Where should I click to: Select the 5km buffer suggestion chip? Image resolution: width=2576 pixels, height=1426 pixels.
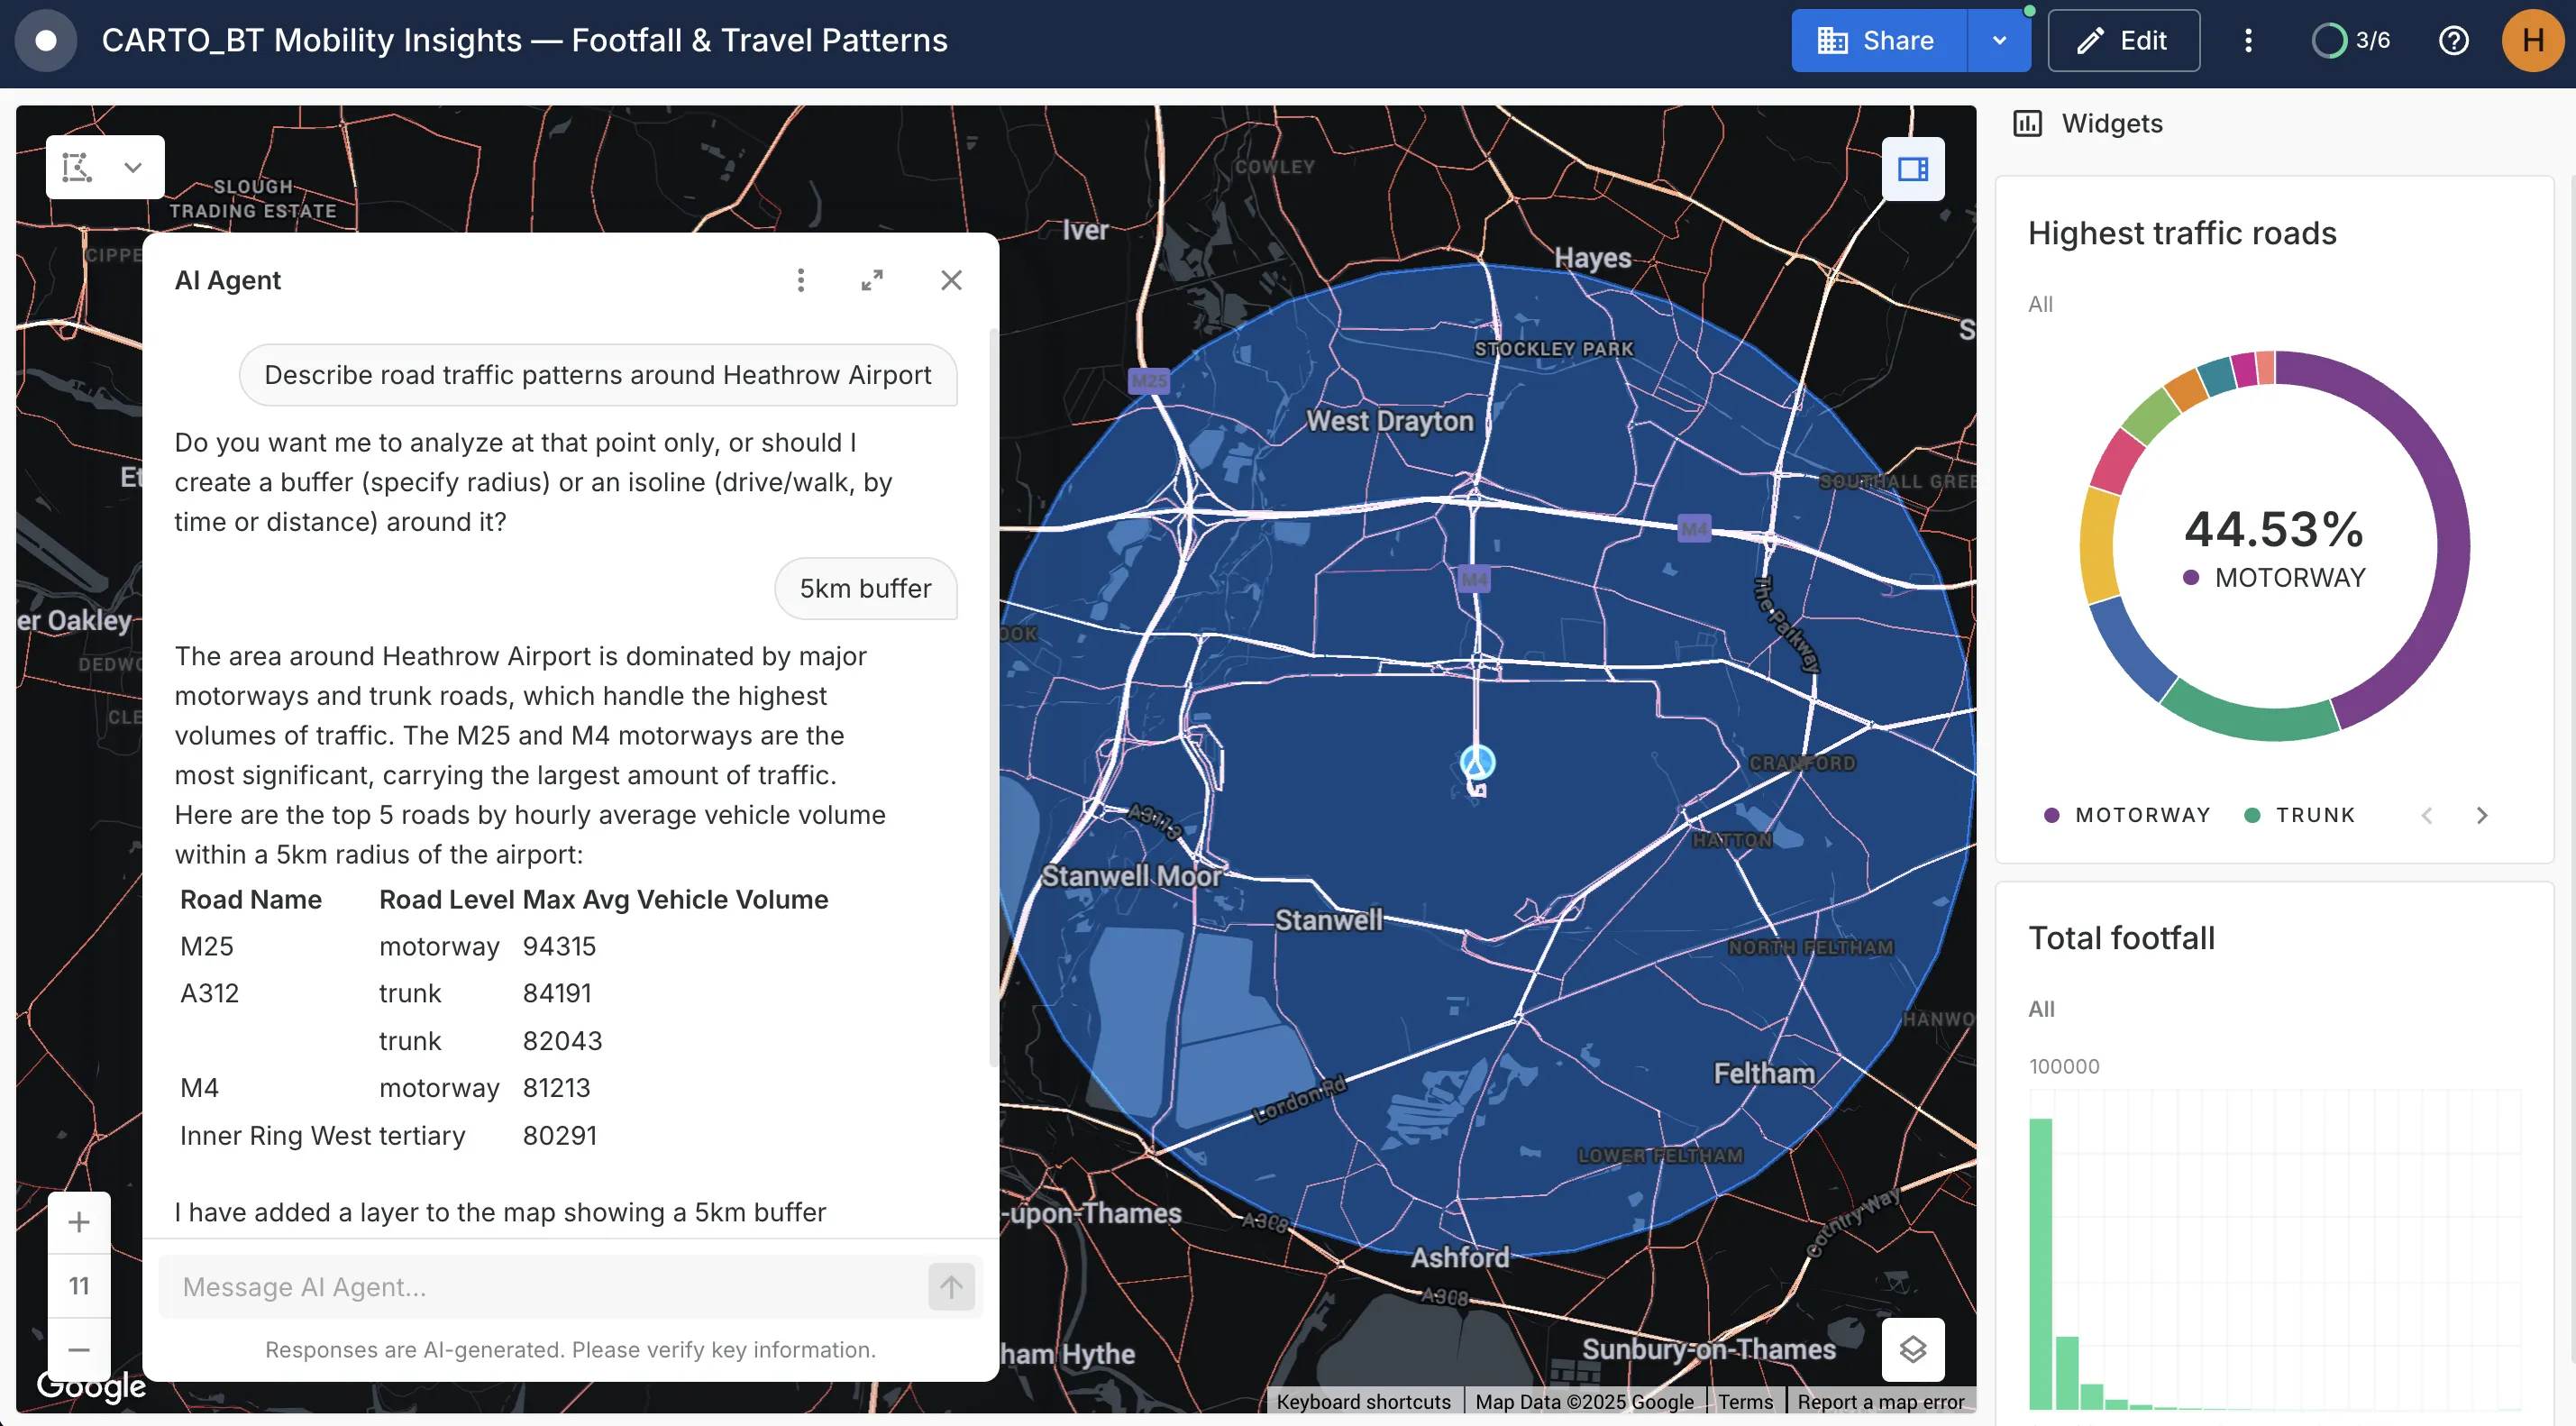(x=866, y=588)
